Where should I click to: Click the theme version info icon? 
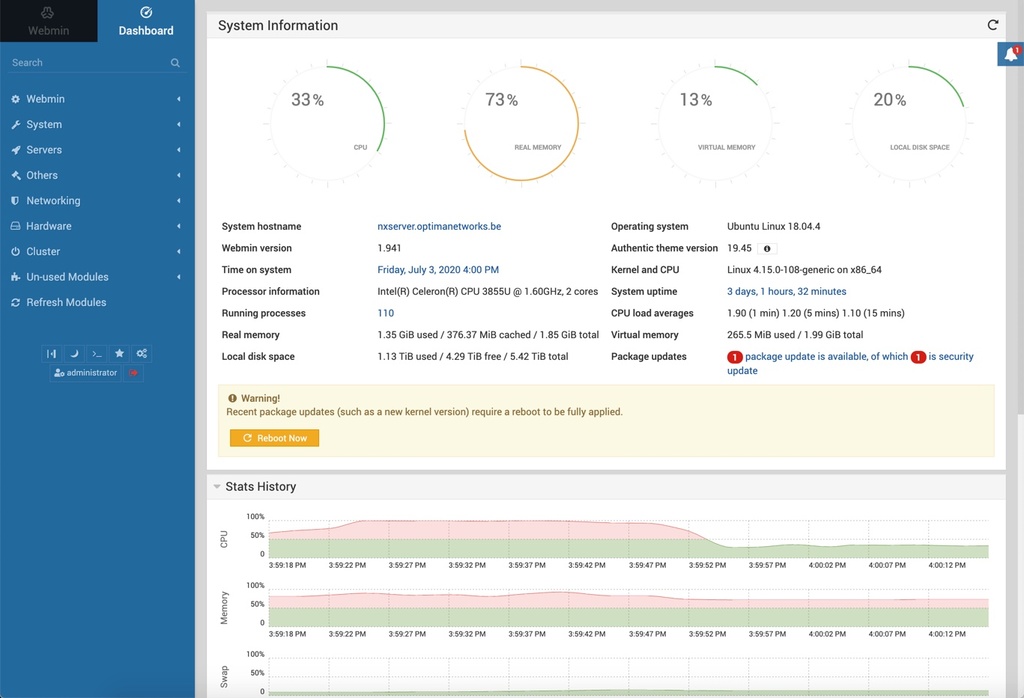[767, 249]
